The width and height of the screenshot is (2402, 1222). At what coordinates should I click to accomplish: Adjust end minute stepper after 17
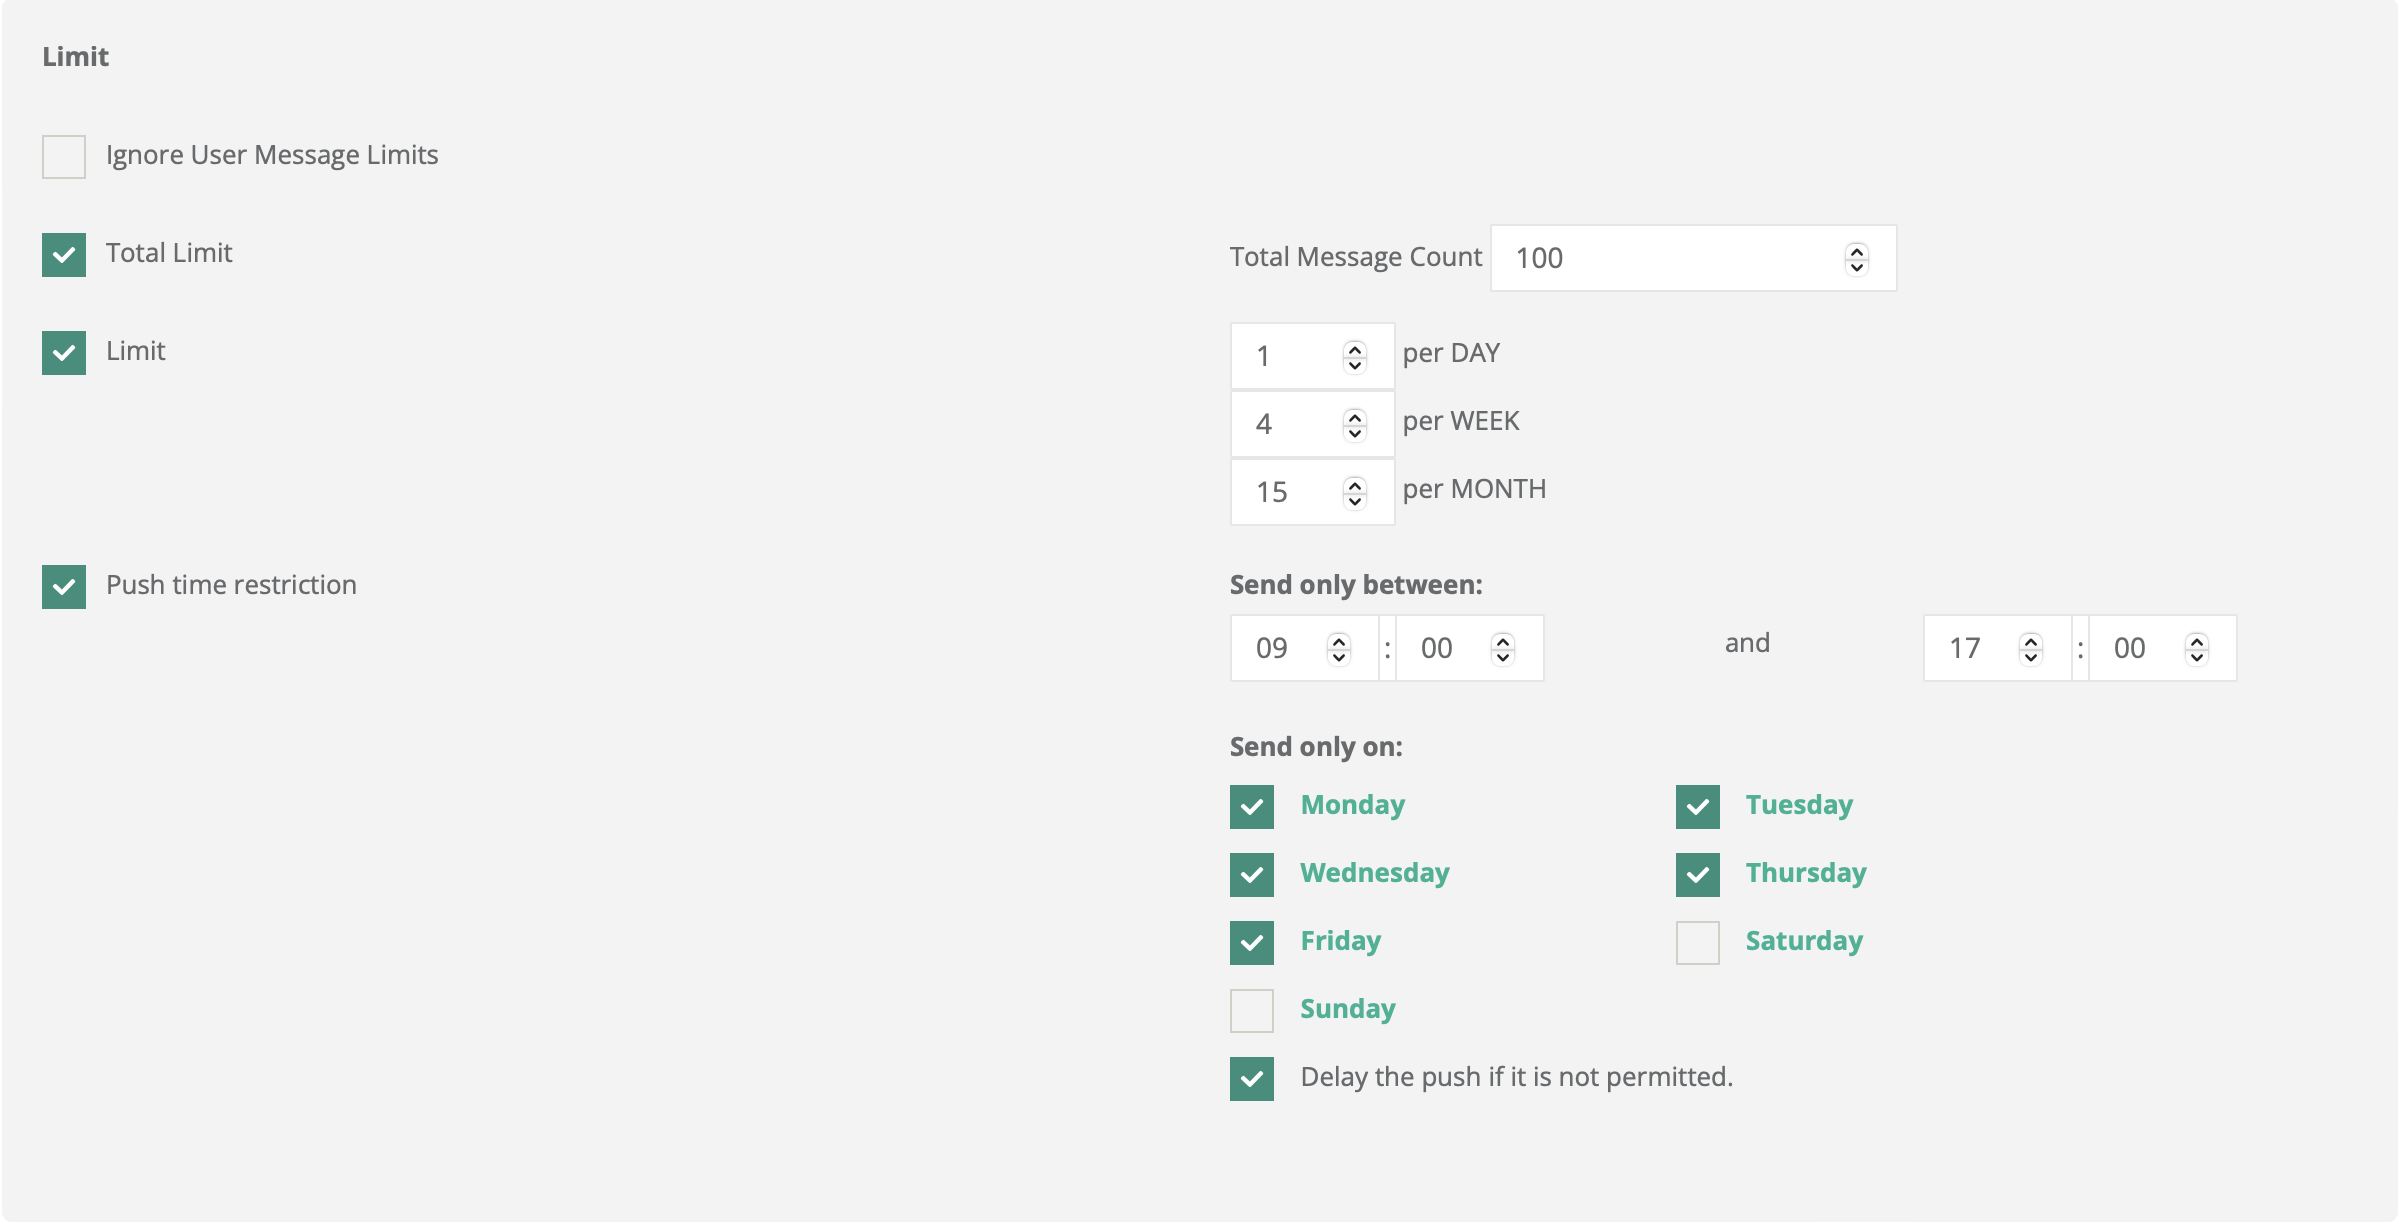click(2196, 649)
